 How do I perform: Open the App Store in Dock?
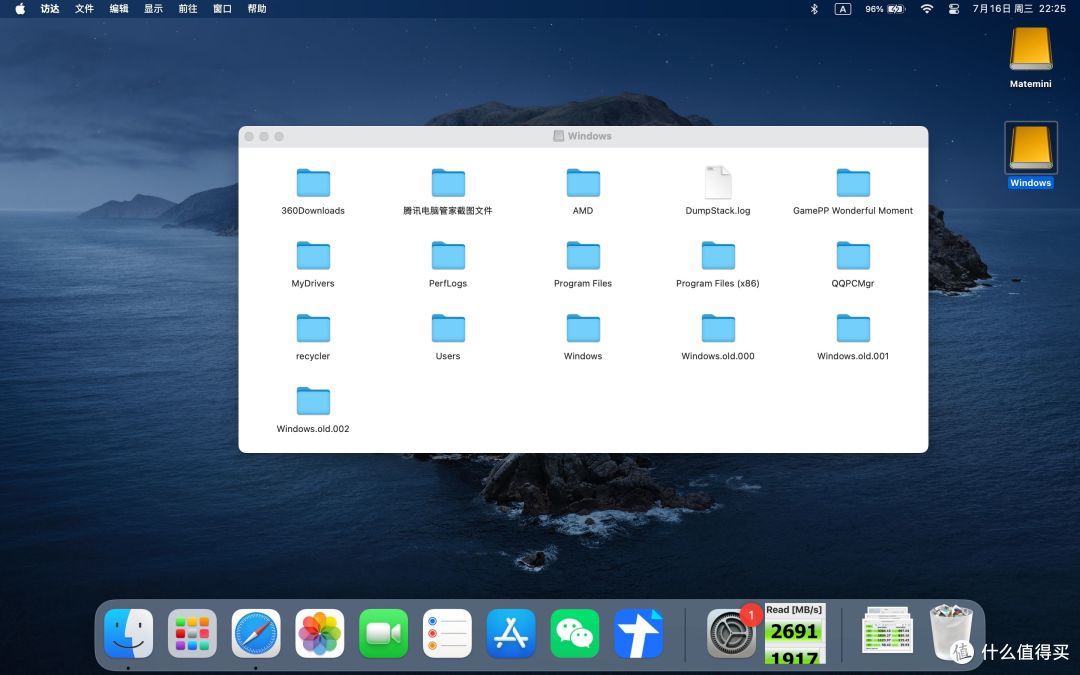[510, 634]
